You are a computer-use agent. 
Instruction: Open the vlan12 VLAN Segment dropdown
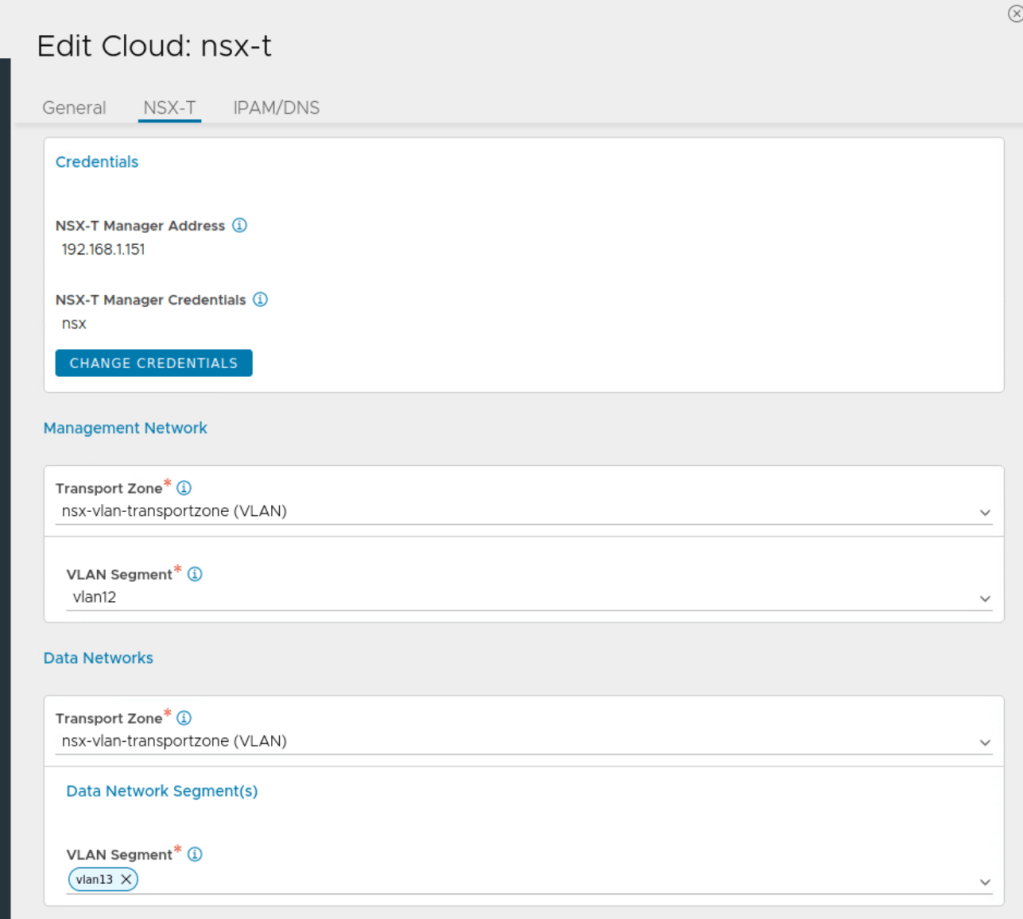click(x=985, y=598)
